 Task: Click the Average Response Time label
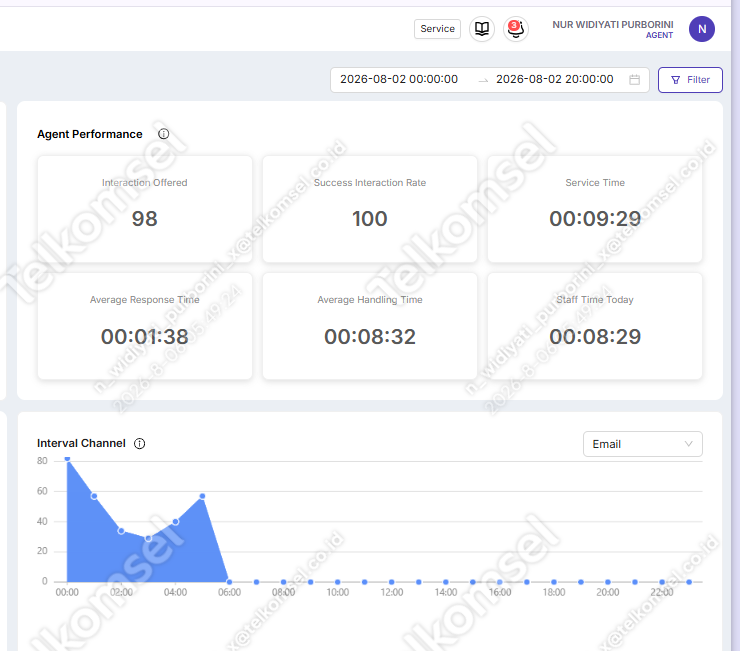(144, 300)
